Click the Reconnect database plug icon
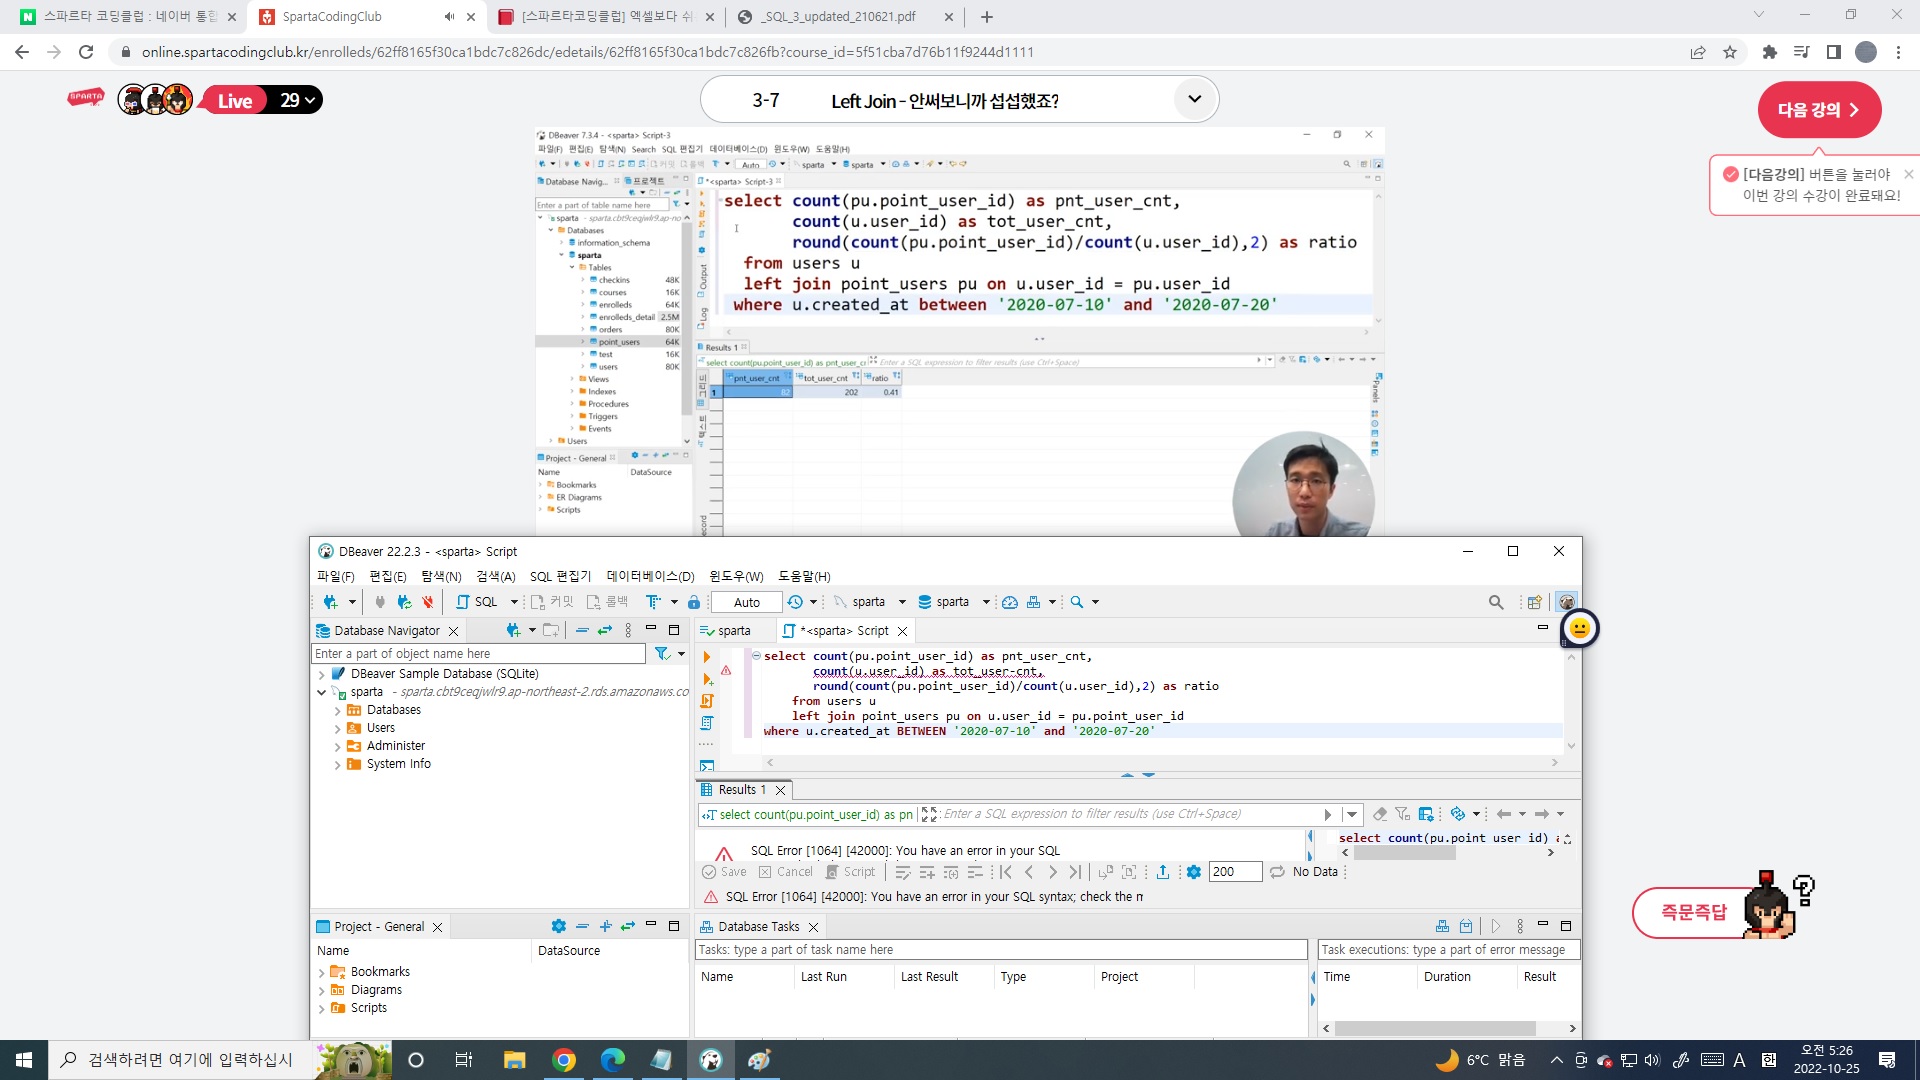1920x1080 pixels. pyautogui.click(x=404, y=602)
